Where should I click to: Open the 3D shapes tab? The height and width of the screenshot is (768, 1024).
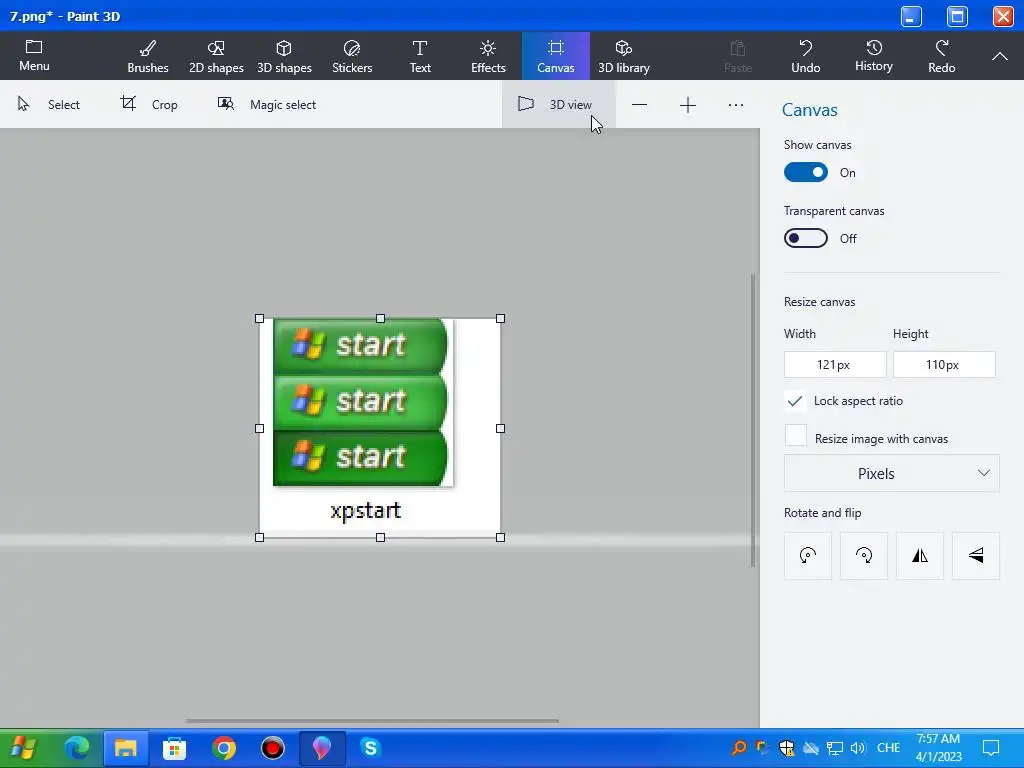284,56
